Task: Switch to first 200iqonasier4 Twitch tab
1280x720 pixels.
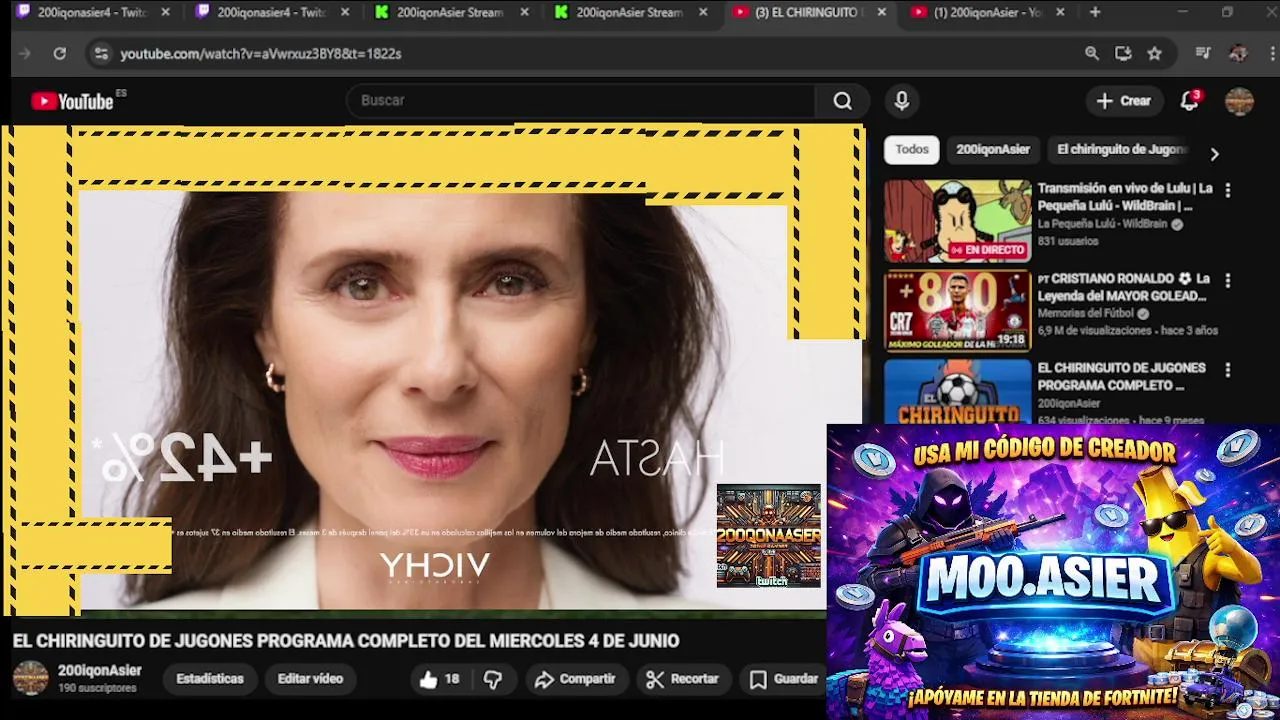Action: [92, 12]
